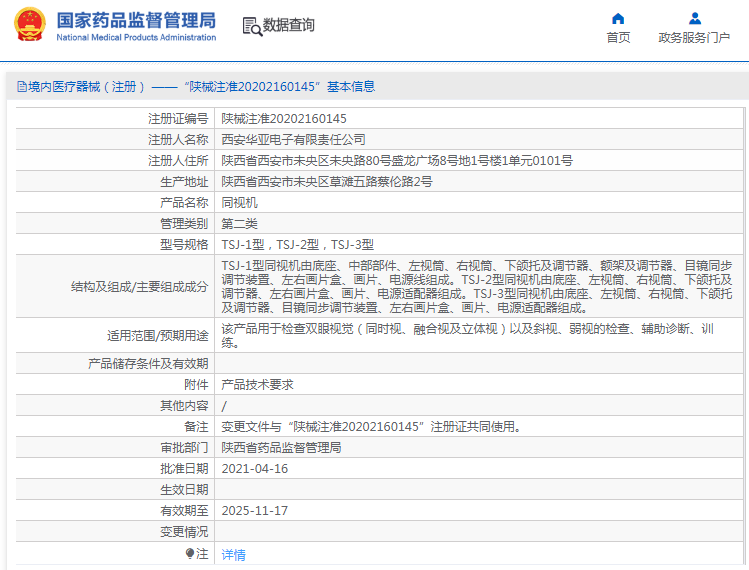The width and height of the screenshot is (749, 570).
Task: Click approval date 2021-04-16
Action: (255, 469)
